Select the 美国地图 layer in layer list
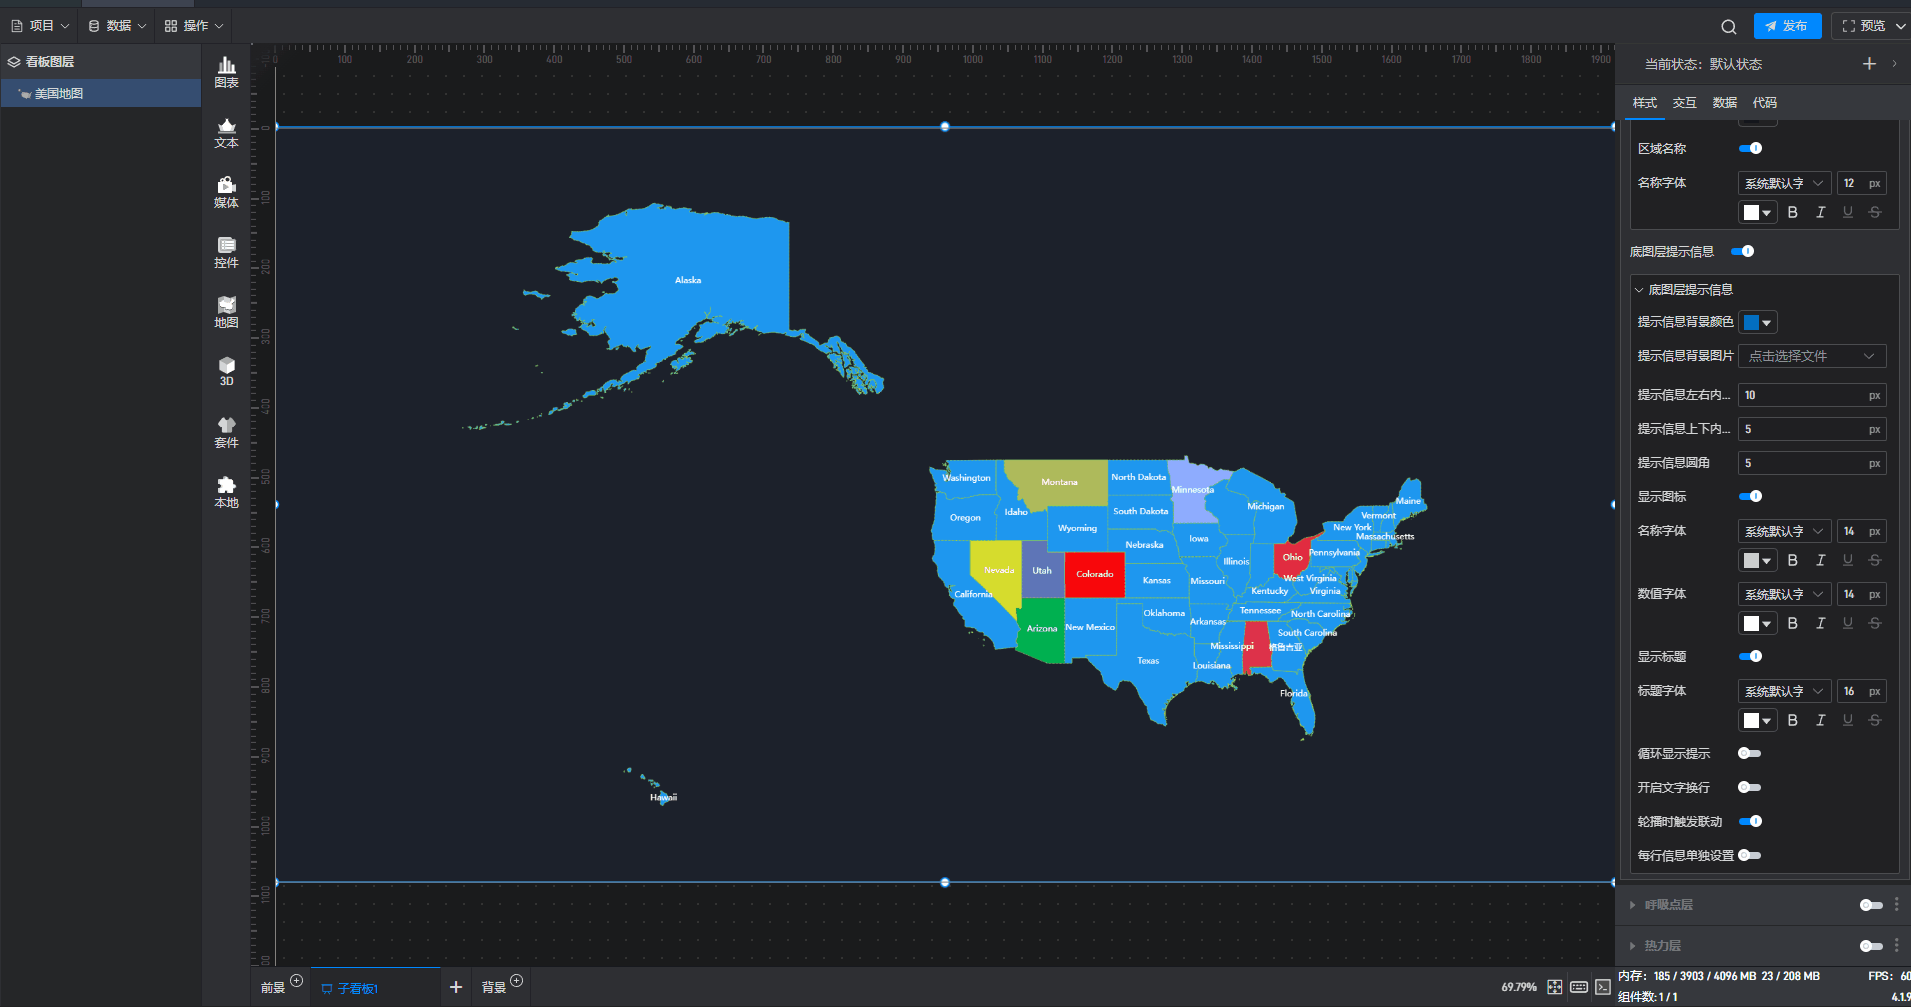This screenshot has width=1911, height=1007. tap(59, 94)
